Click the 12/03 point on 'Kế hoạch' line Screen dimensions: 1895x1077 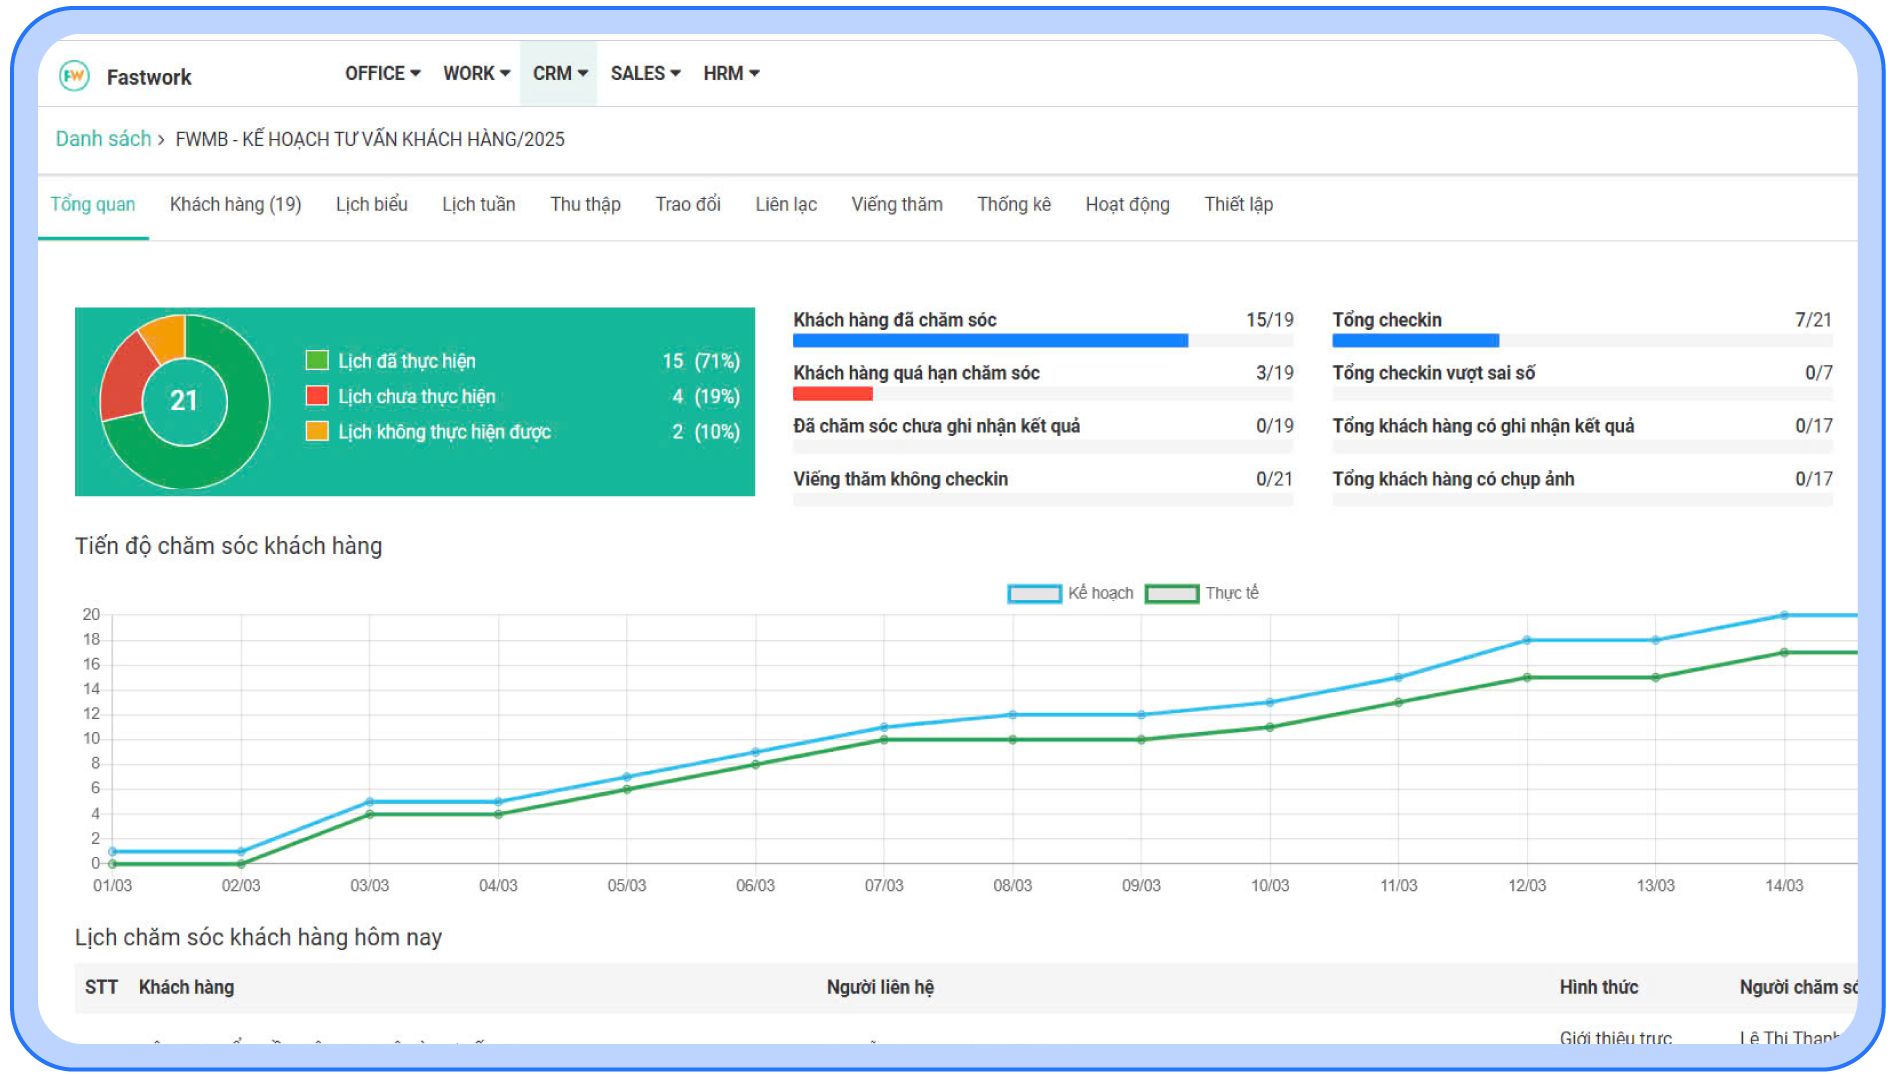coord(1526,640)
